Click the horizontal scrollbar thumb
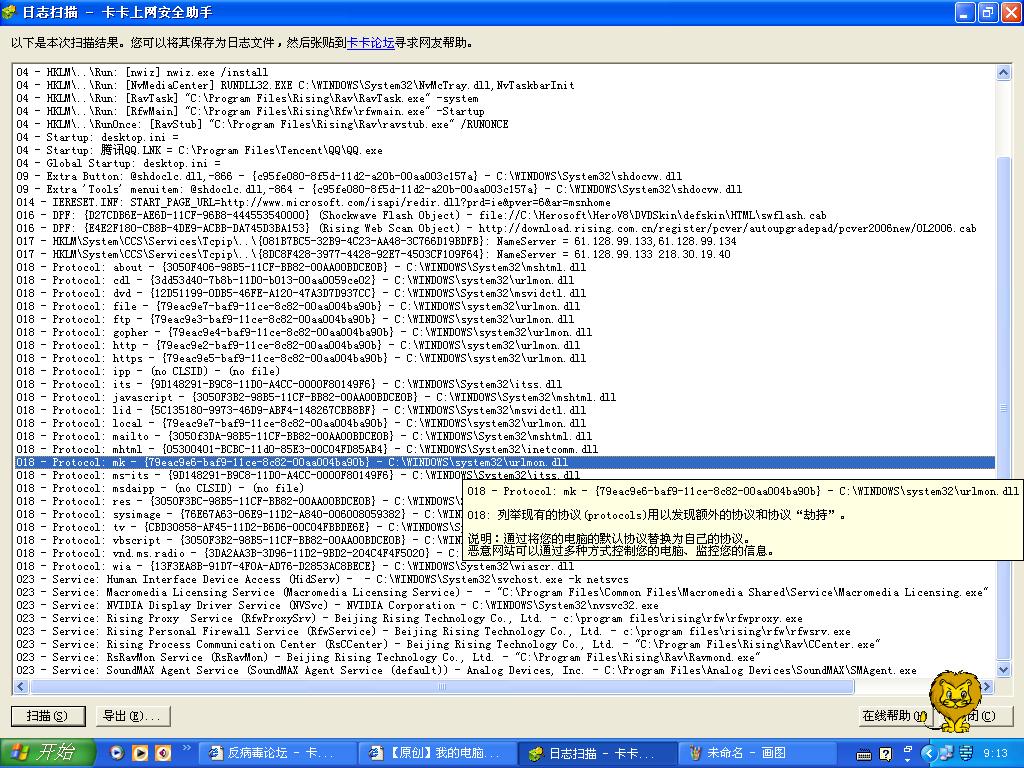 pos(441,686)
